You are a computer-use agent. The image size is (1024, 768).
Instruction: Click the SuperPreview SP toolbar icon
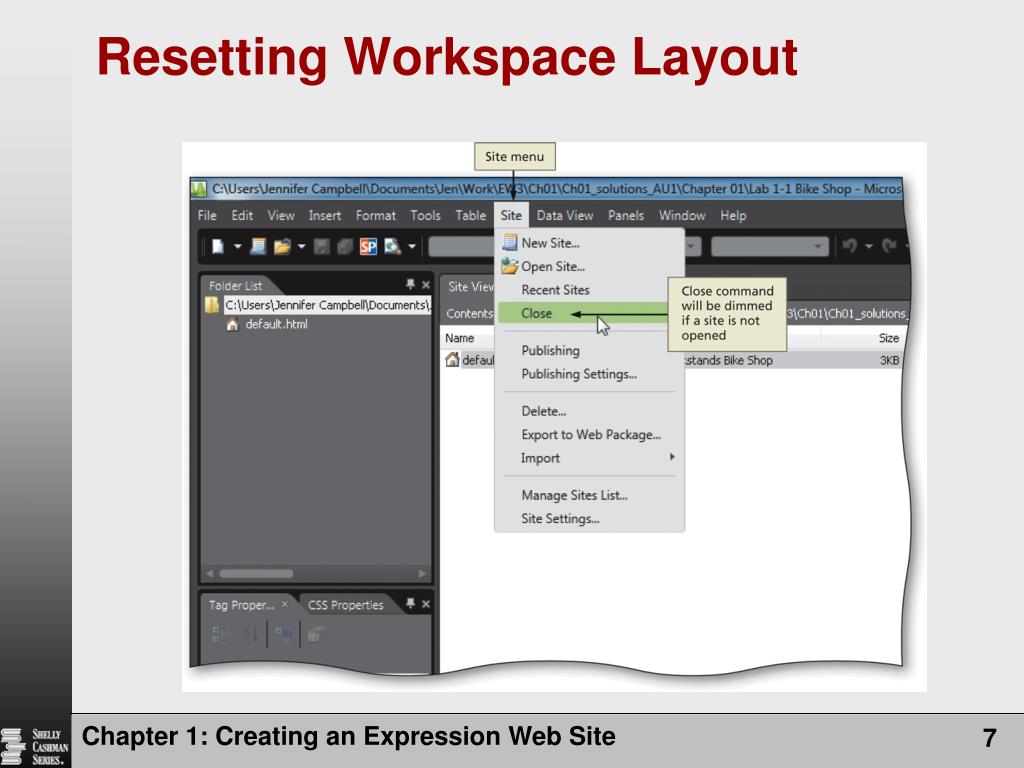368,247
